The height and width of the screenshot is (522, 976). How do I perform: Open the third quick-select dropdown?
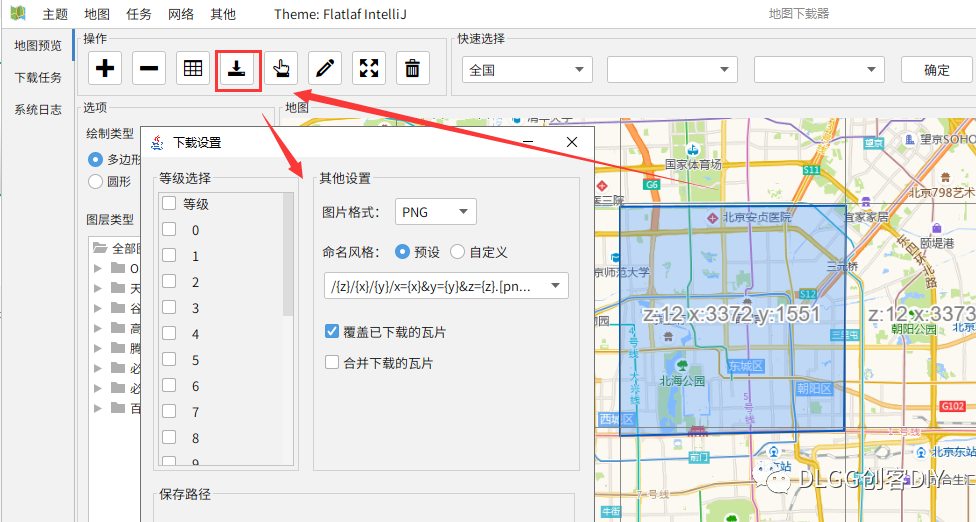[819, 70]
